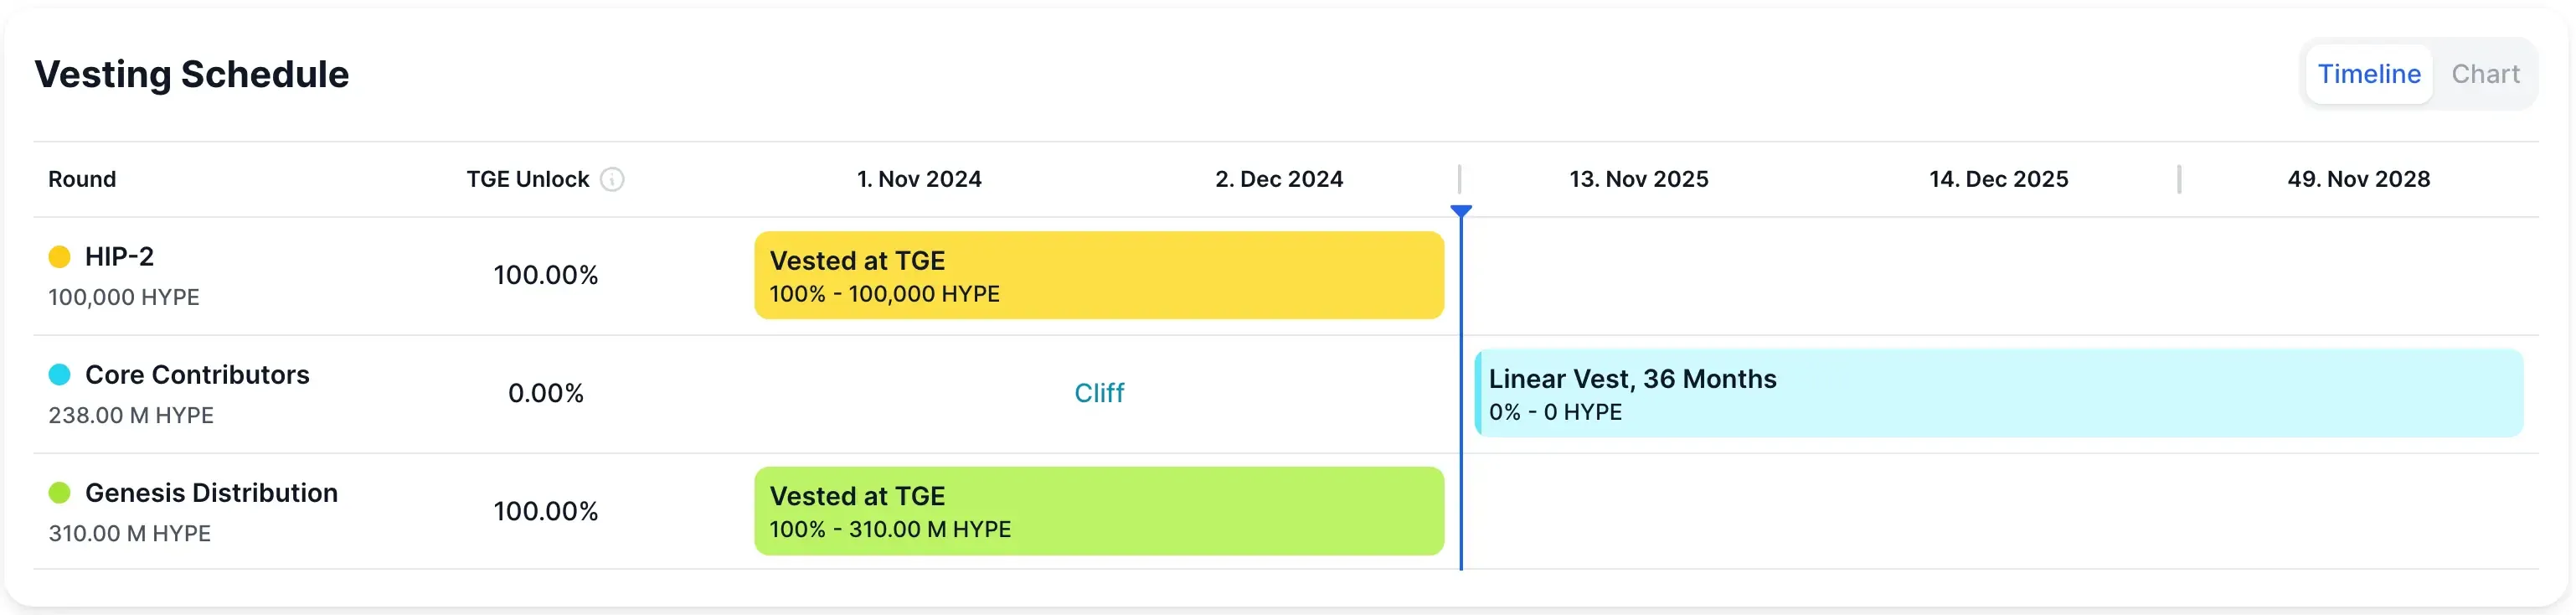Screen dimensions: 2576x615
Task: Click the yellow HIP-2 round indicator dot
Action: point(60,257)
